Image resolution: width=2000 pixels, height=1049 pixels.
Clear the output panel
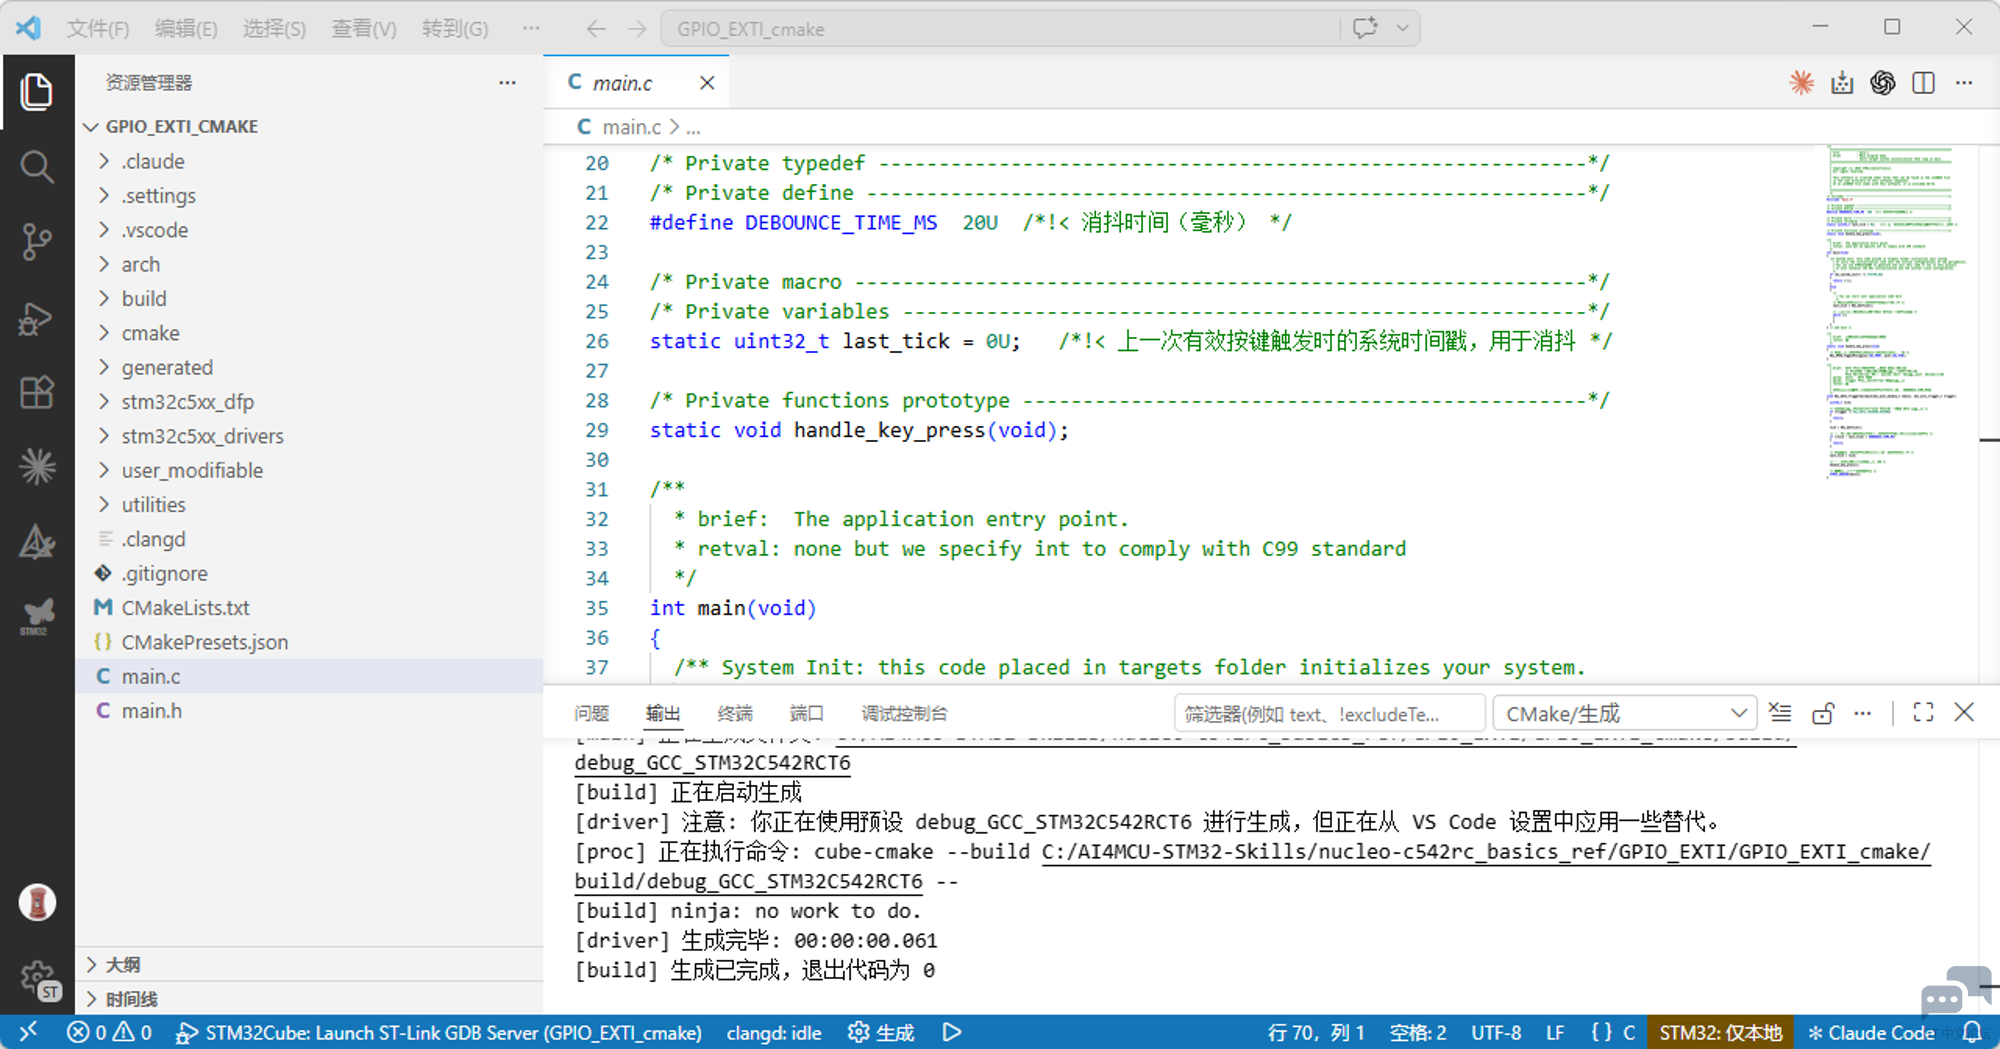[x=1780, y=713]
